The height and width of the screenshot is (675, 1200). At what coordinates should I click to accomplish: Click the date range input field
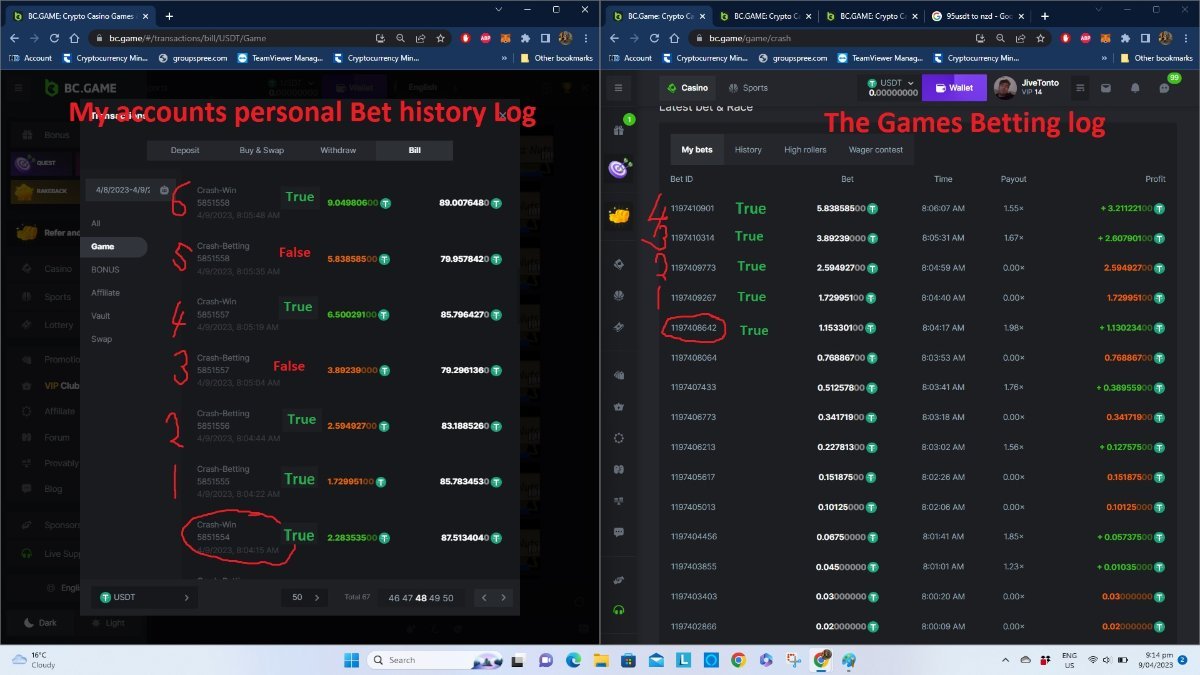coord(122,189)
